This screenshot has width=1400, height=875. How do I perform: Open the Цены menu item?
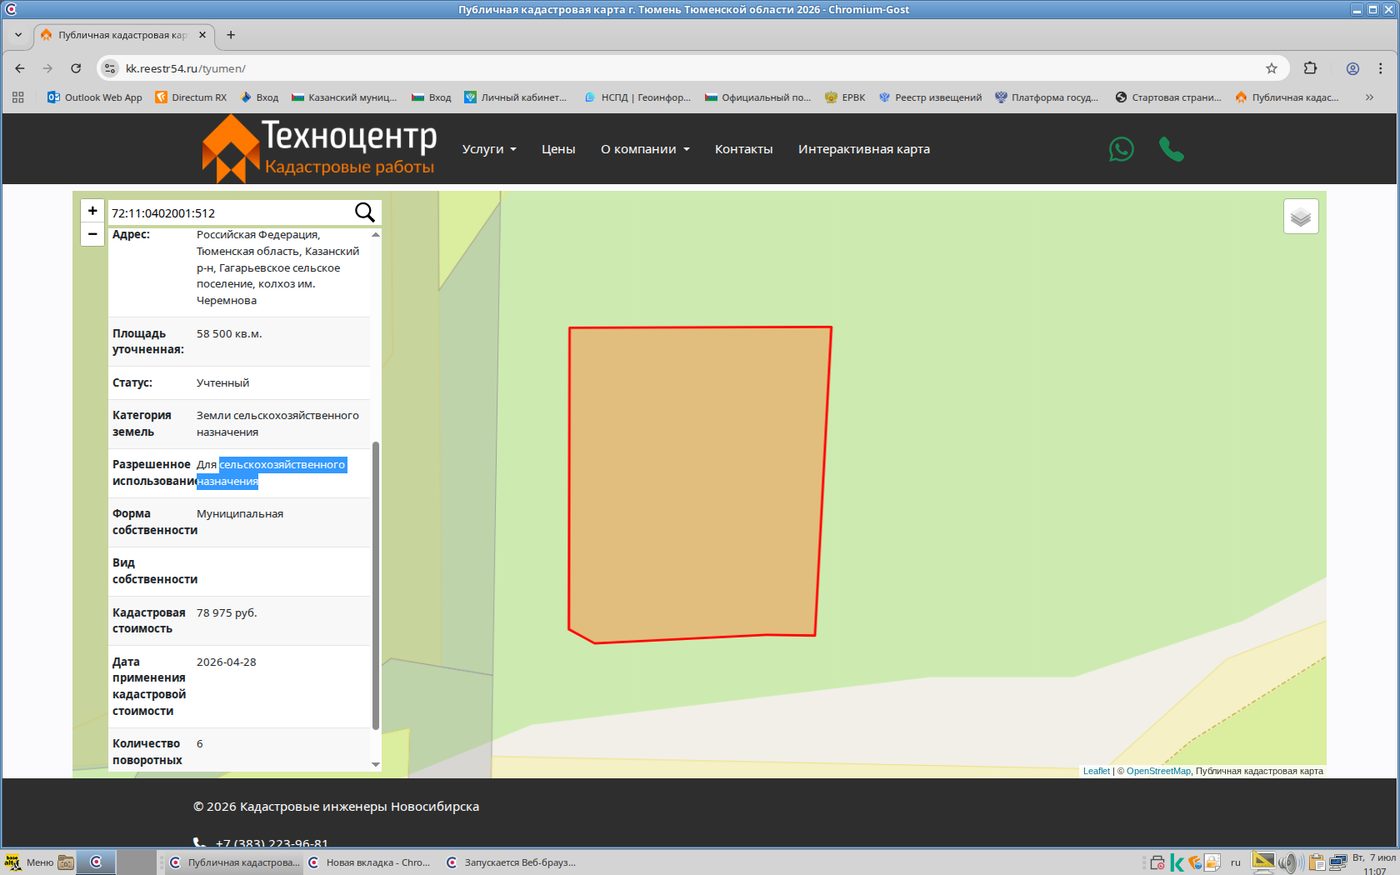(558, 149)
